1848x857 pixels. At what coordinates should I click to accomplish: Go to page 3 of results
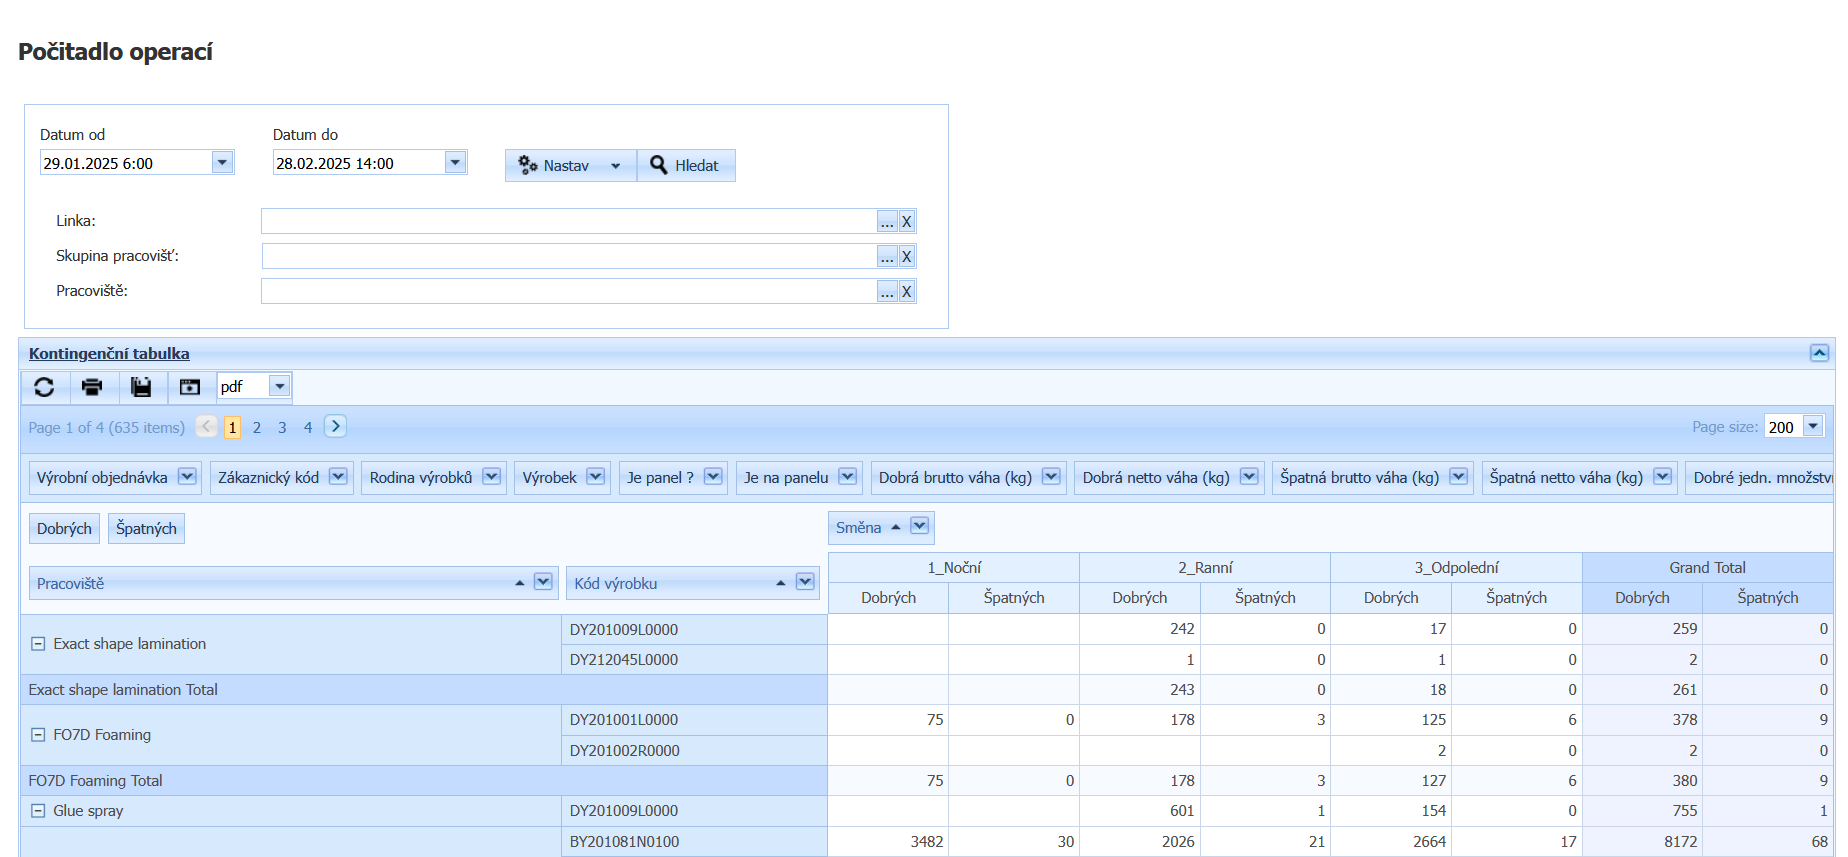pyautogui.click(x=282, y=428)
